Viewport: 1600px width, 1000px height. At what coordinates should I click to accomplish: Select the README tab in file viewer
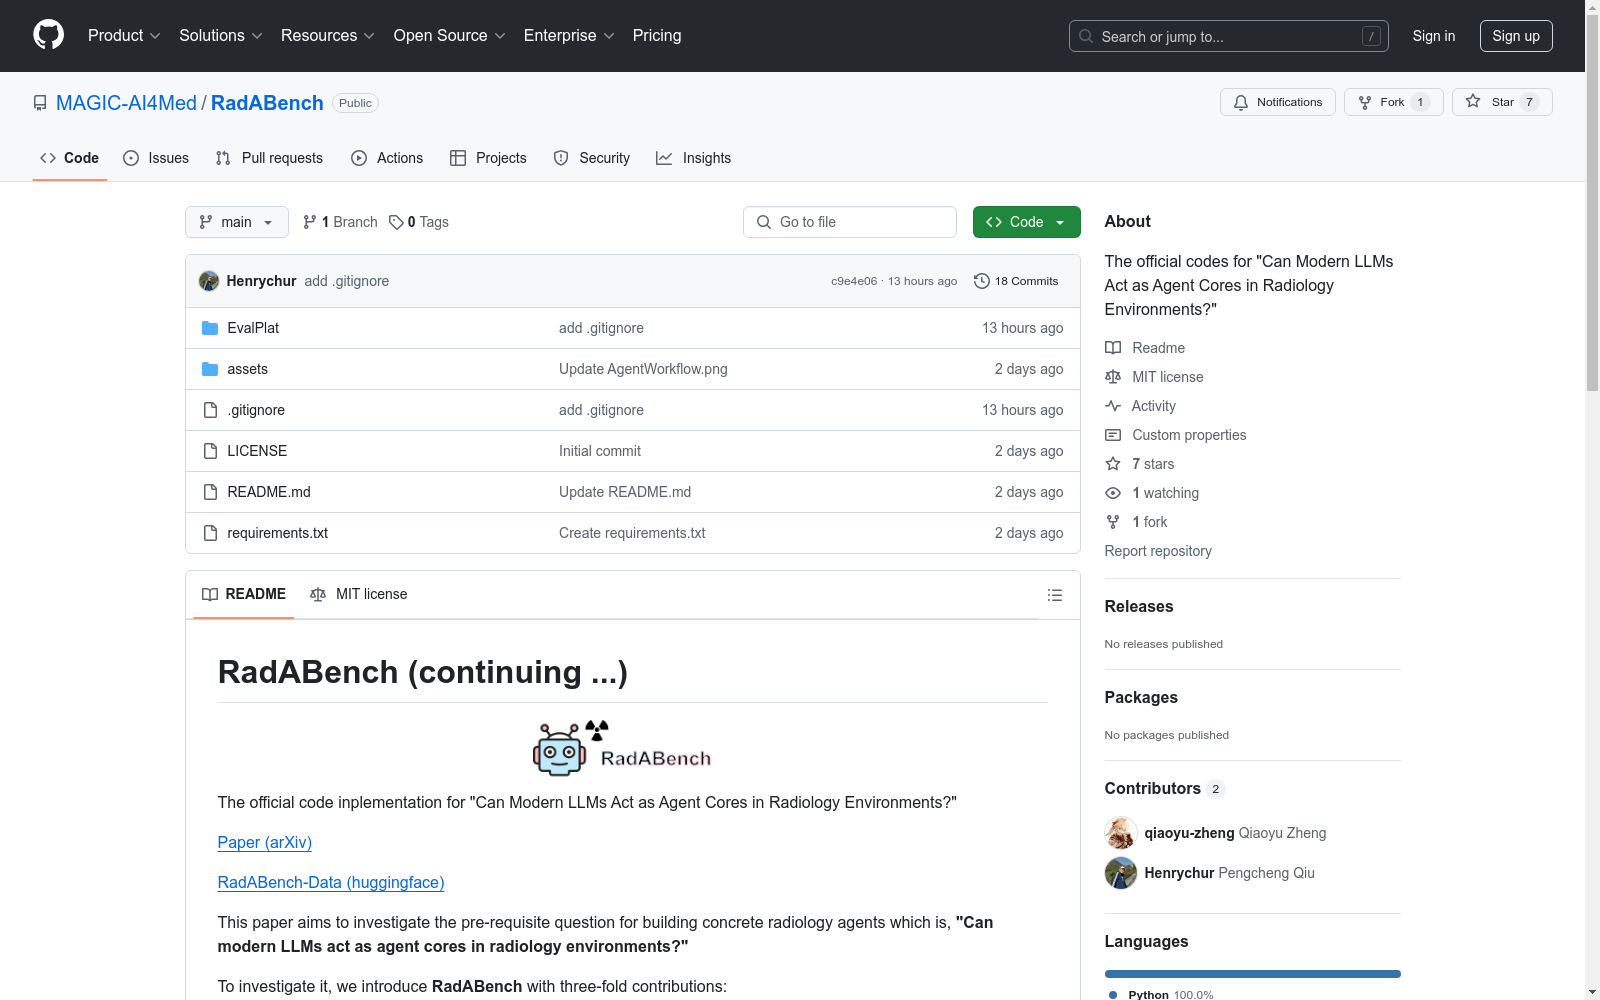[x=244, y=595]
